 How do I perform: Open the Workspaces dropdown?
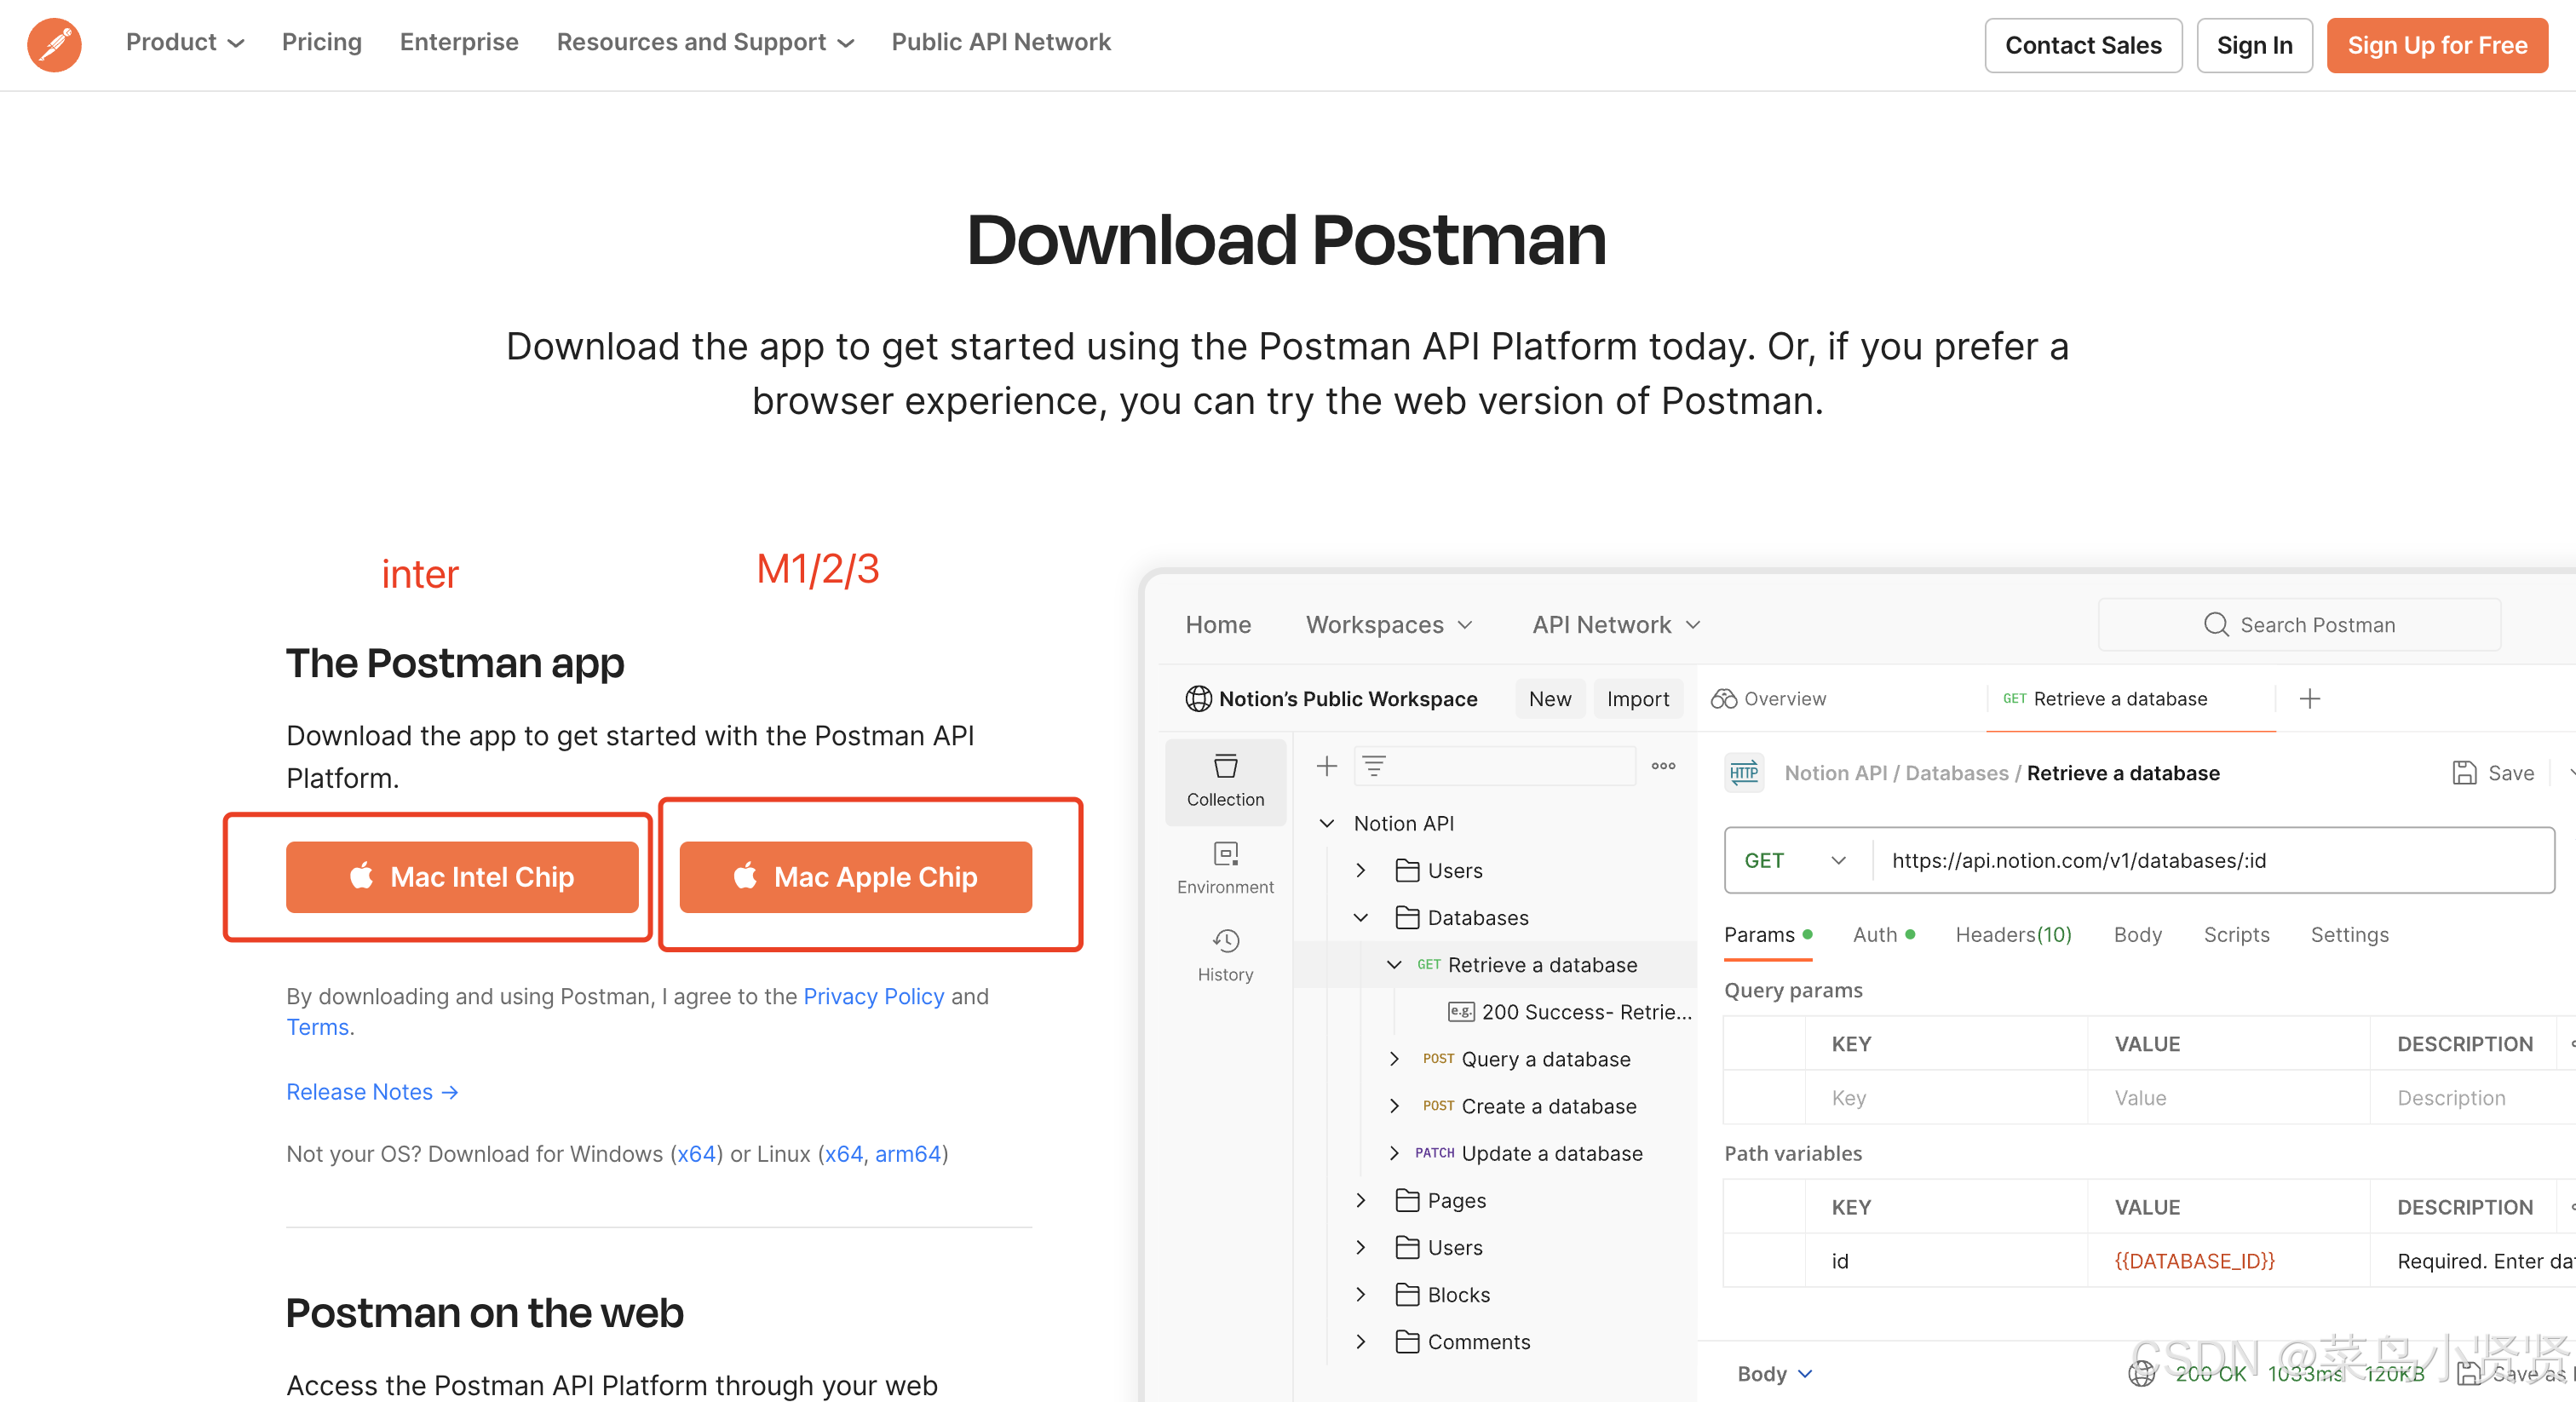(1389, 625)
